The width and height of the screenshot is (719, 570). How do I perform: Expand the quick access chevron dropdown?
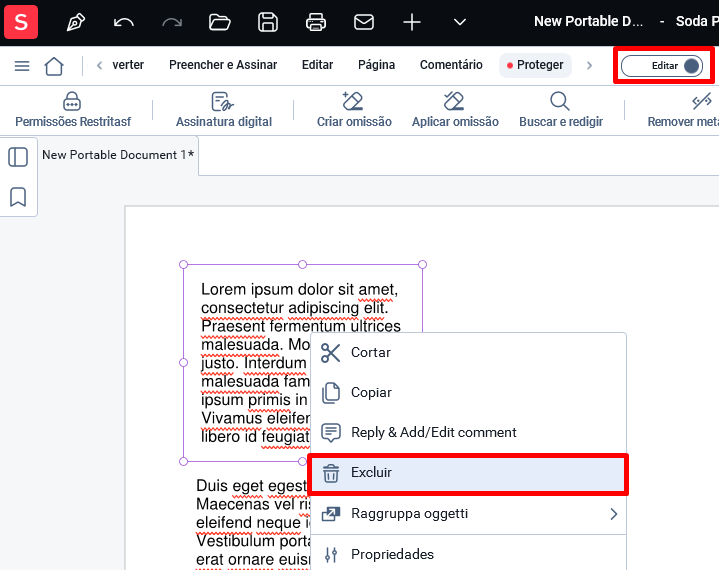(460, 22)
